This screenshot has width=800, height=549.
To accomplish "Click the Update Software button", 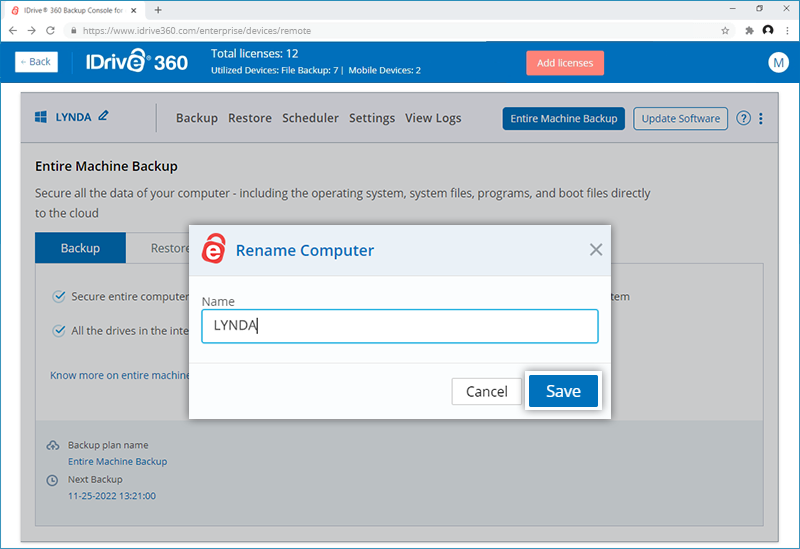I will pos(680,118).
